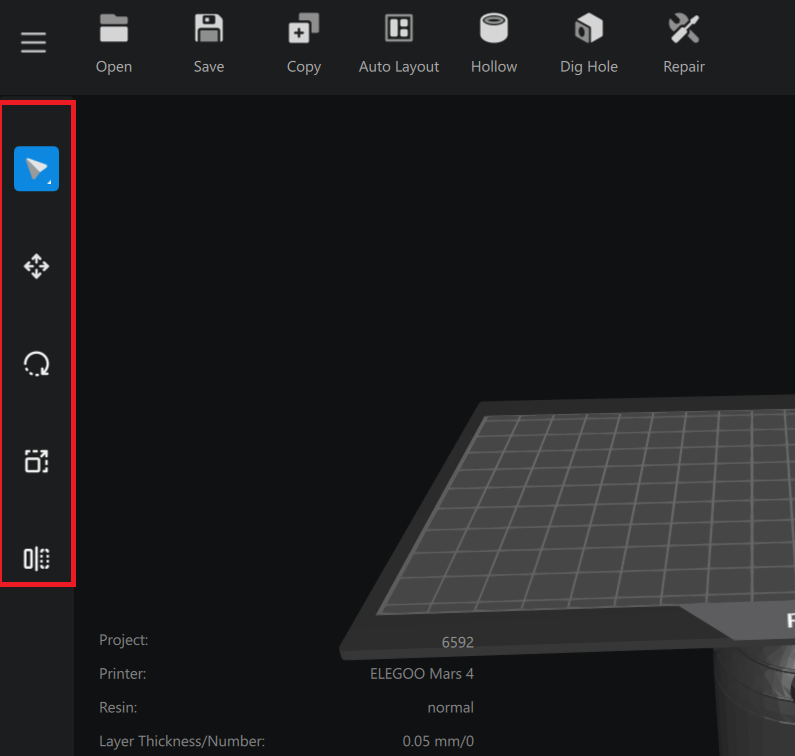The width and height of the screenshot is (795, 756).
Task: Open the Repair tool
Action: 683,29
